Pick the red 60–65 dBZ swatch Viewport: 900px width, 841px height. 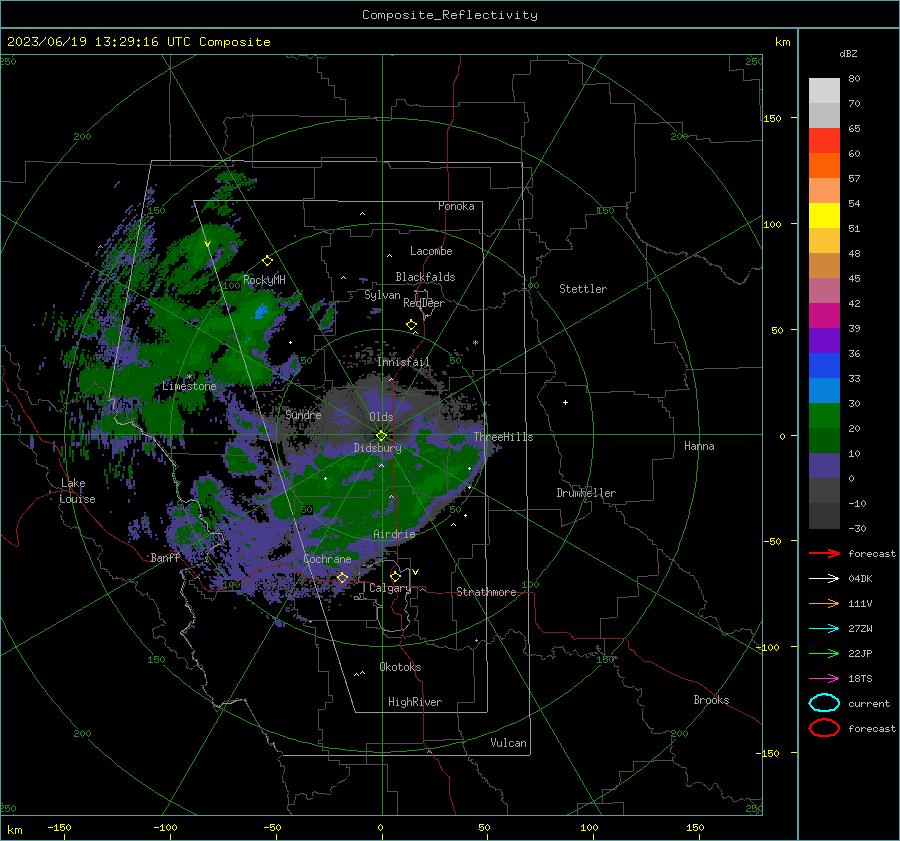tap(824, 141)
